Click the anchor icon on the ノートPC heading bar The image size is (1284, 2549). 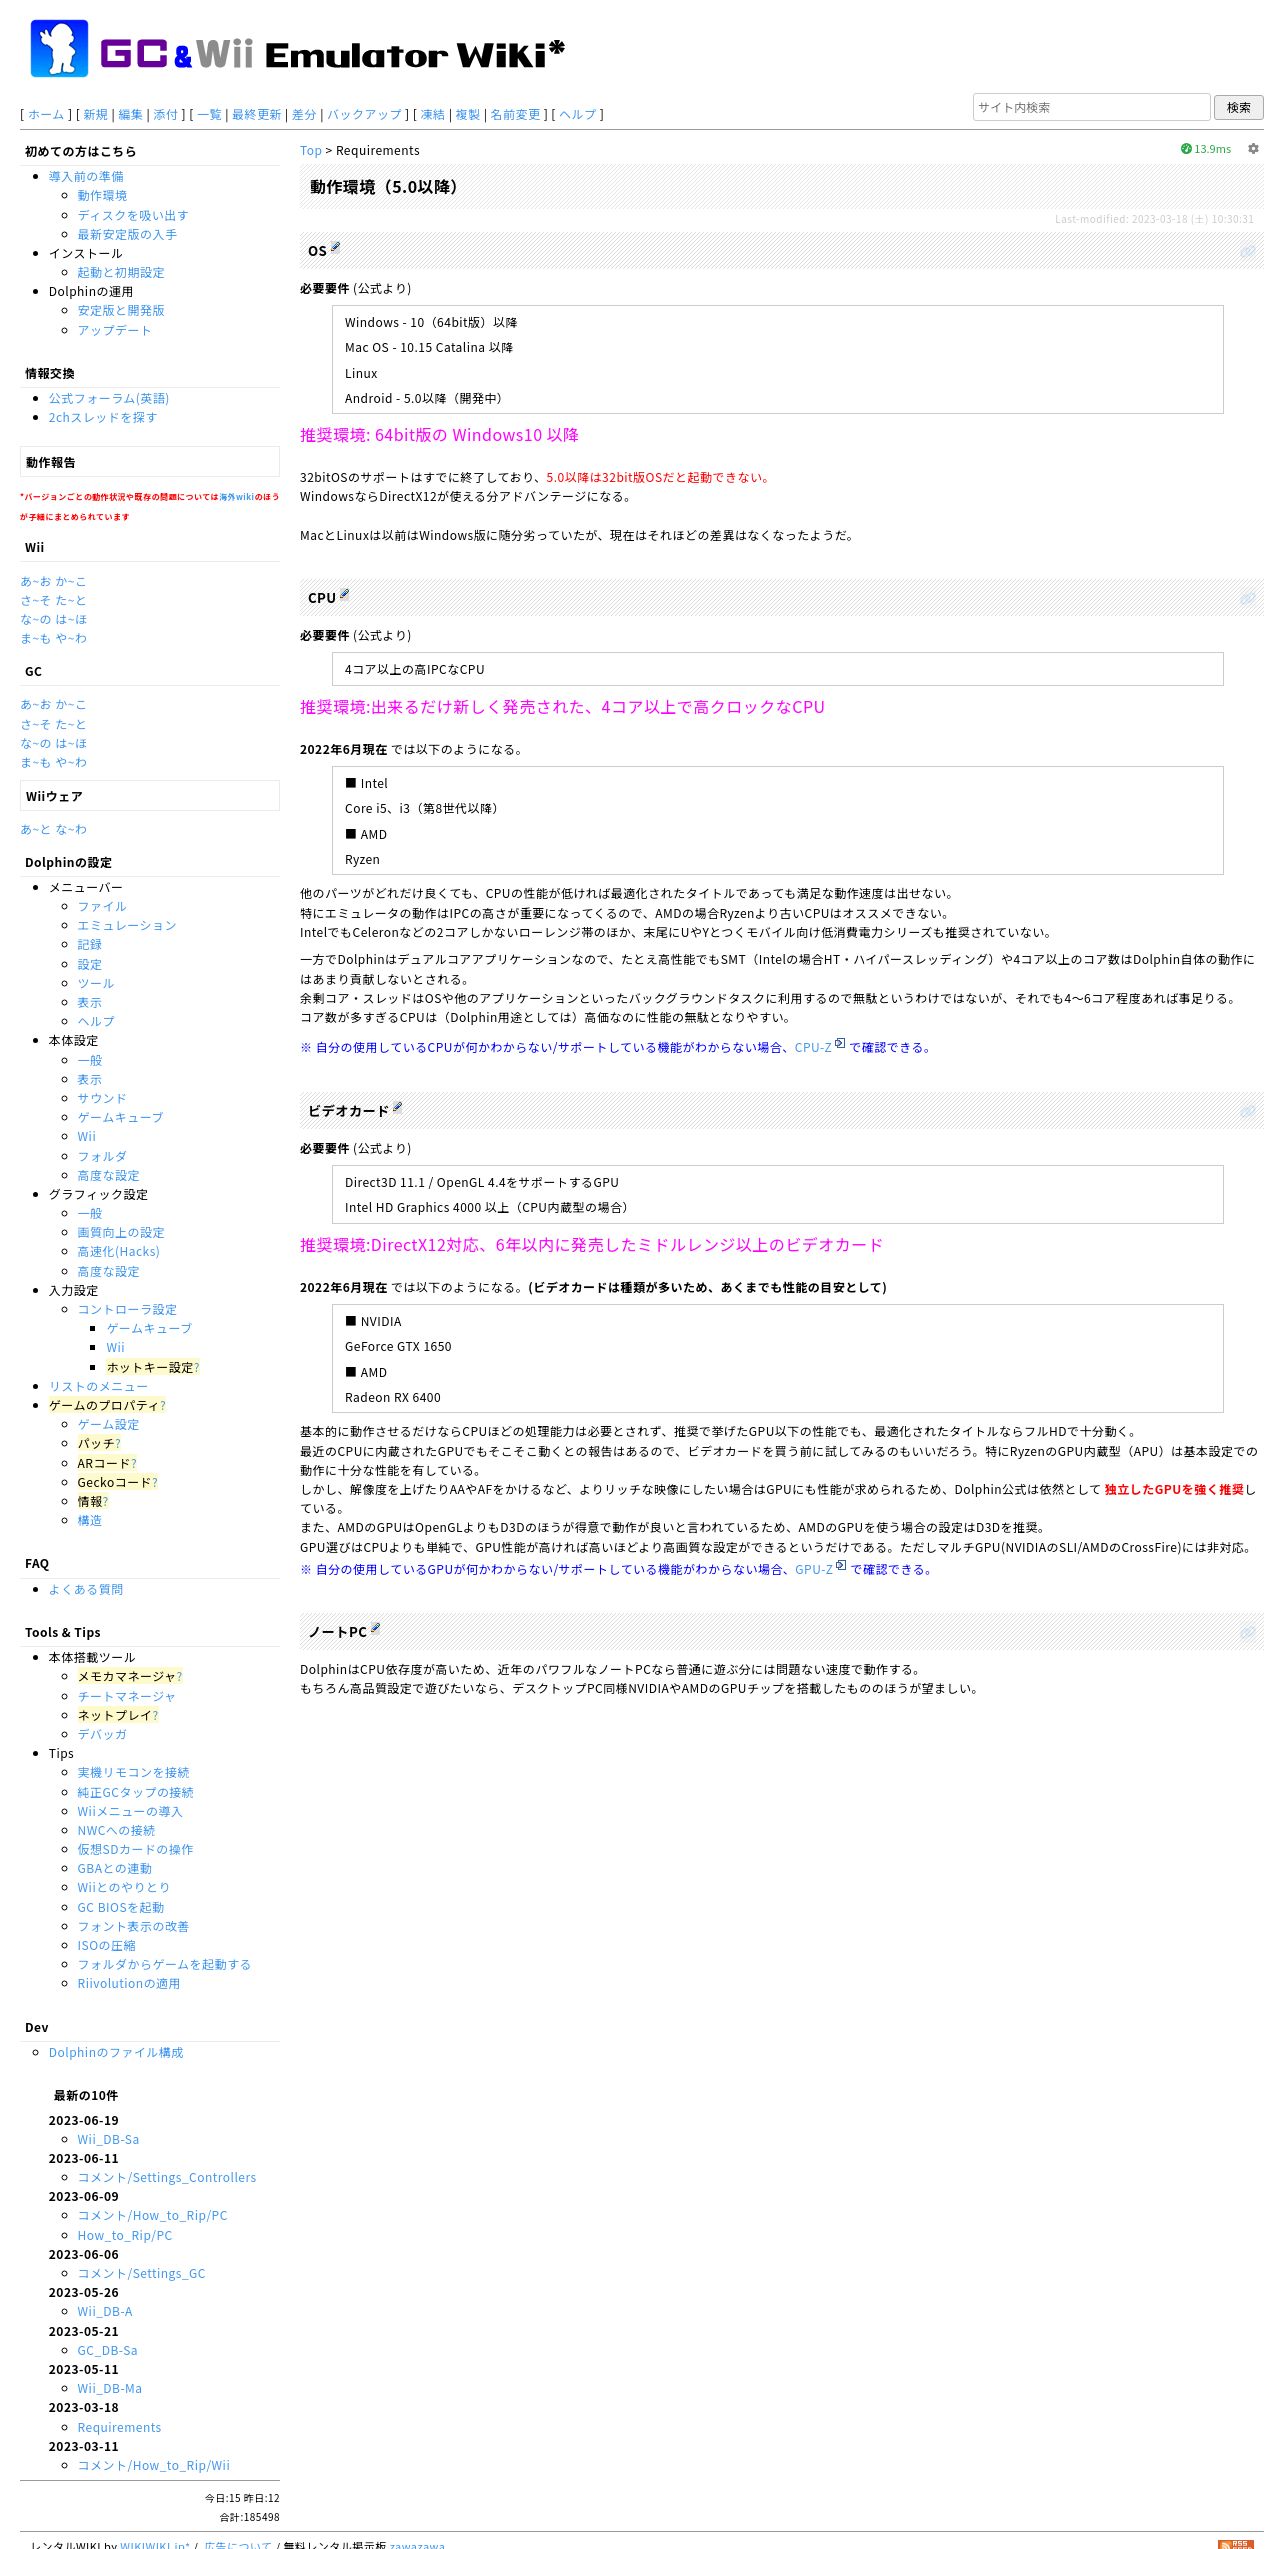pos(1248,1633)
